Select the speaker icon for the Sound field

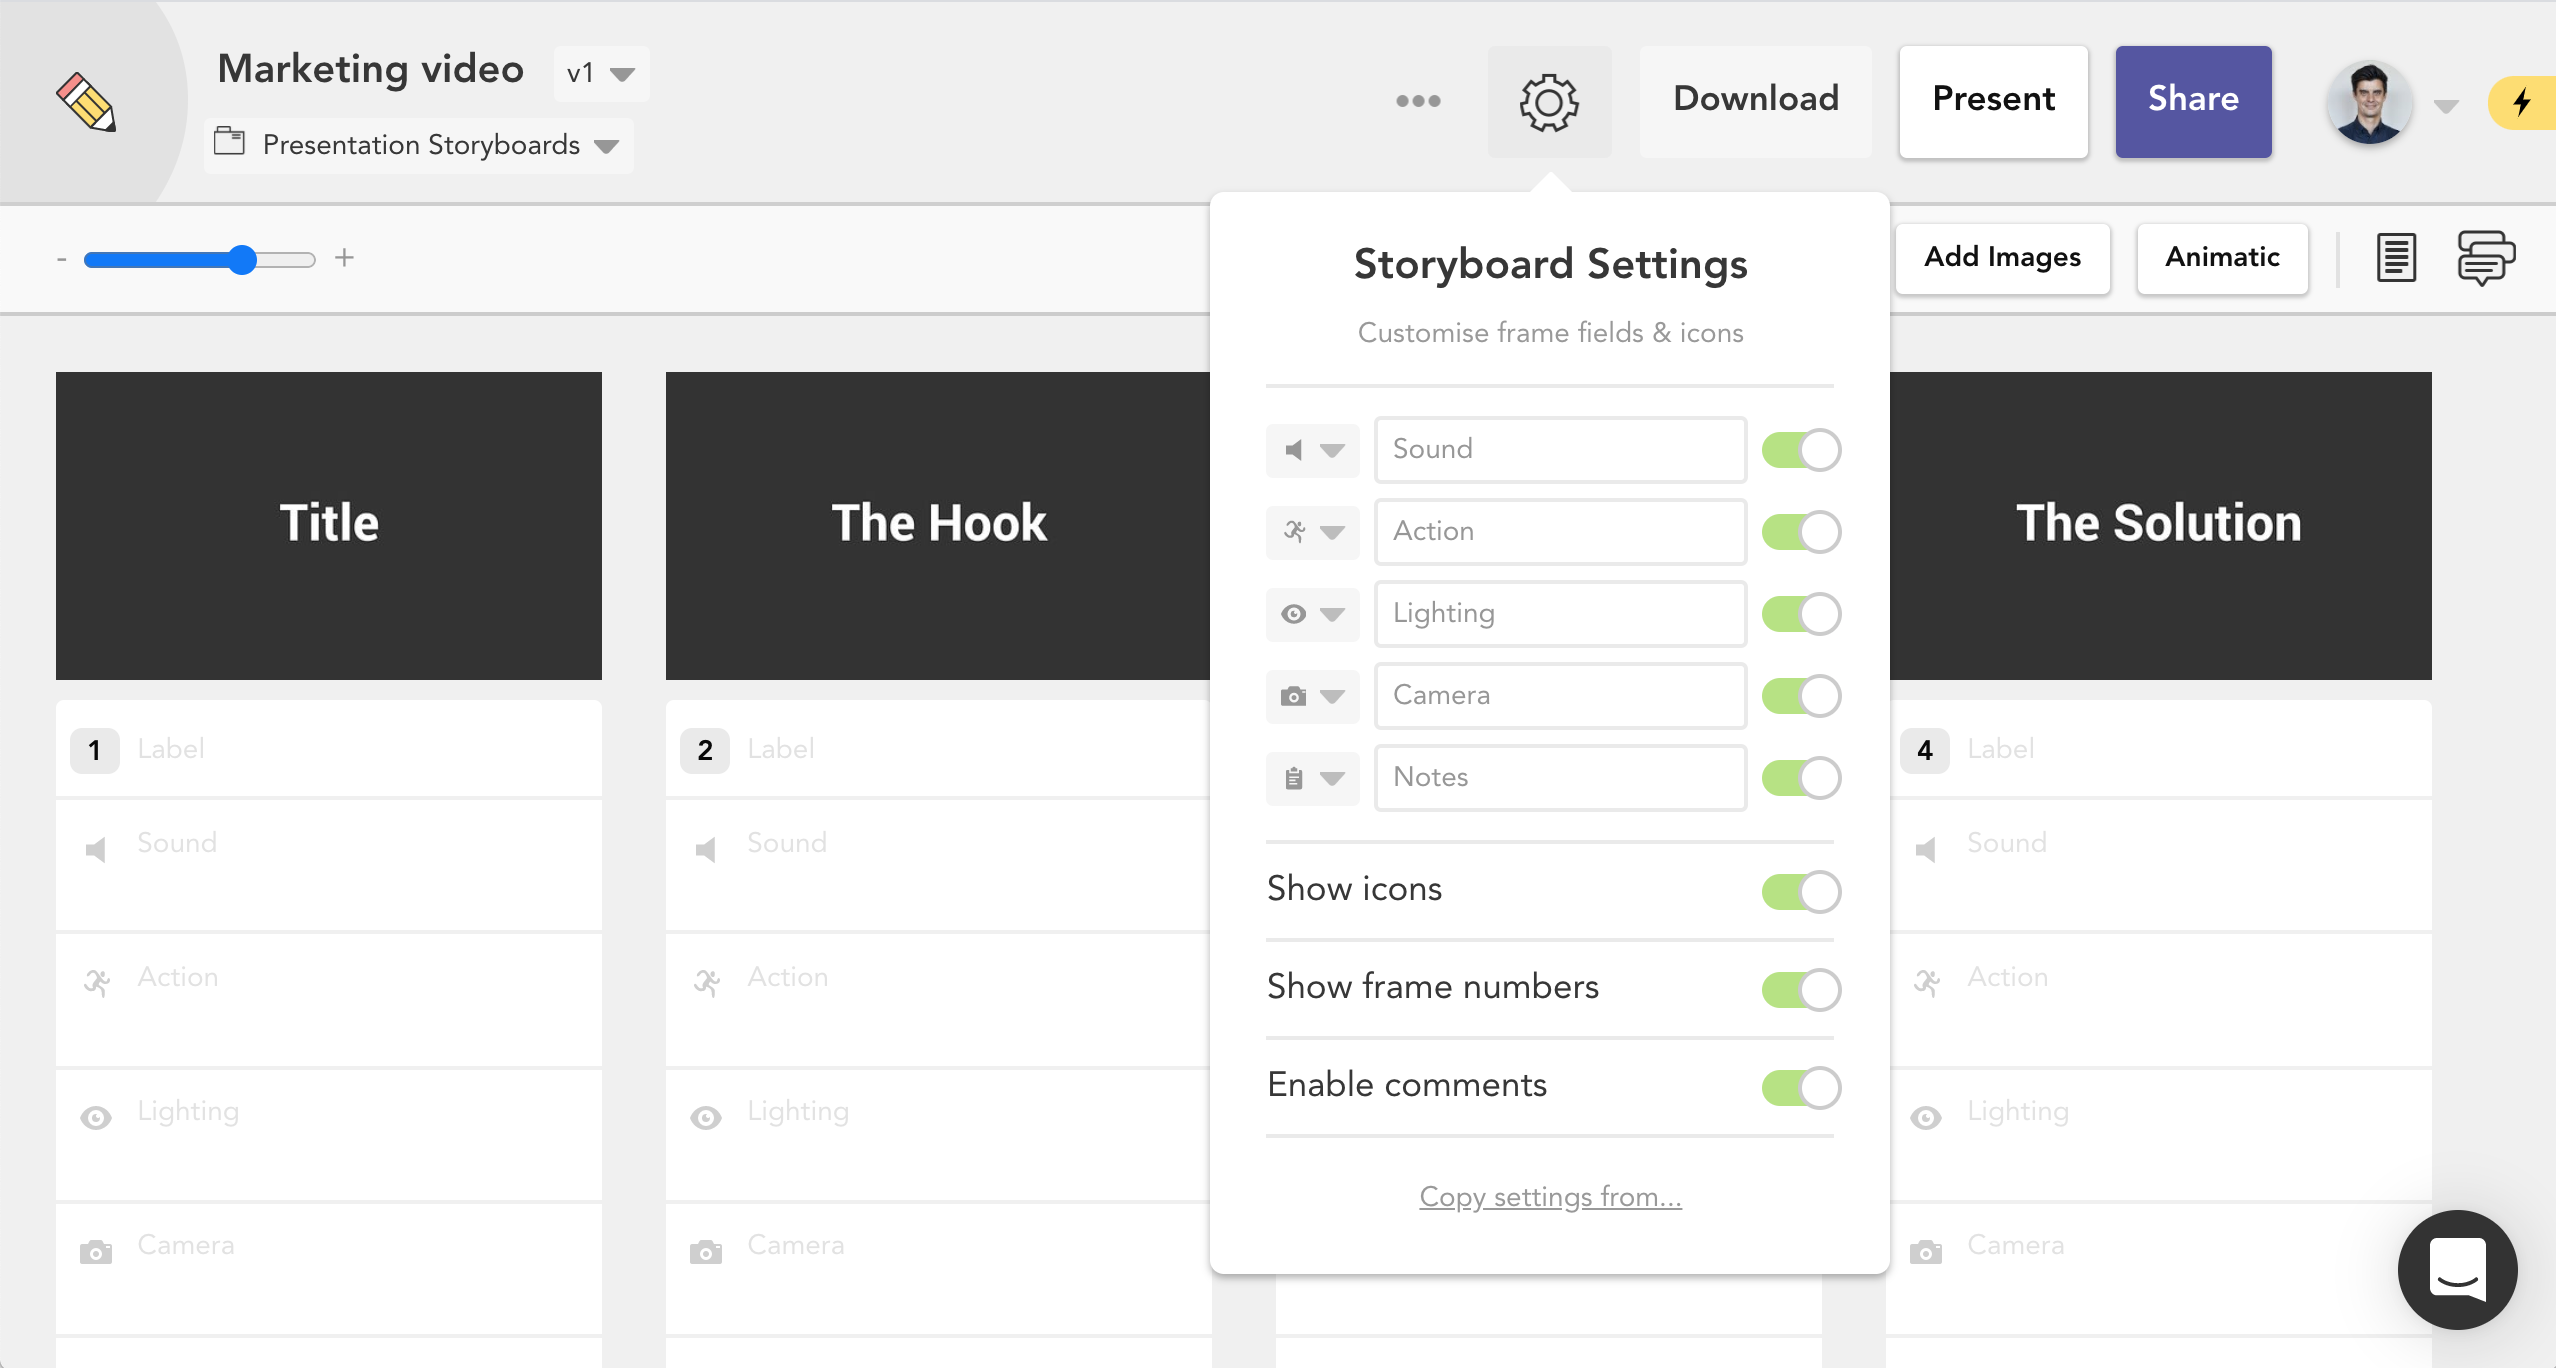point(1295,450)
